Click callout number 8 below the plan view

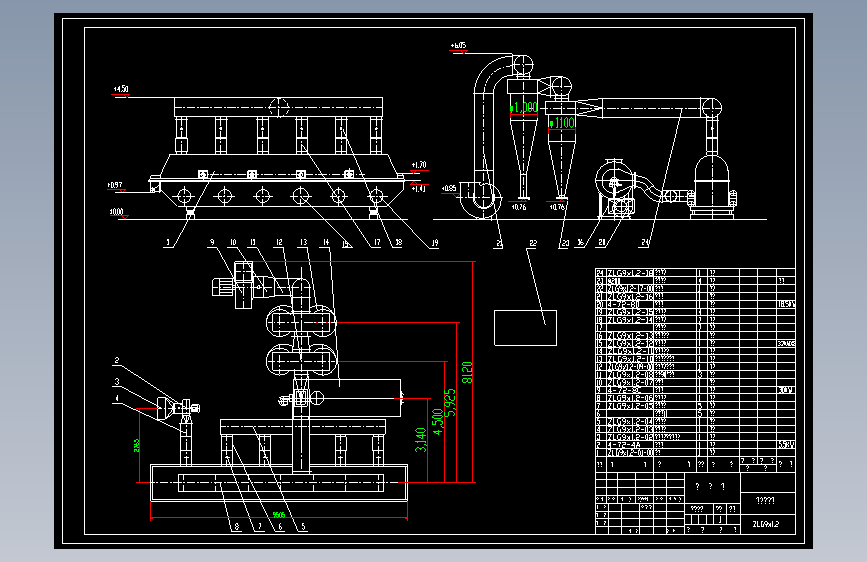pyautogui.click(x=237, y=527)
